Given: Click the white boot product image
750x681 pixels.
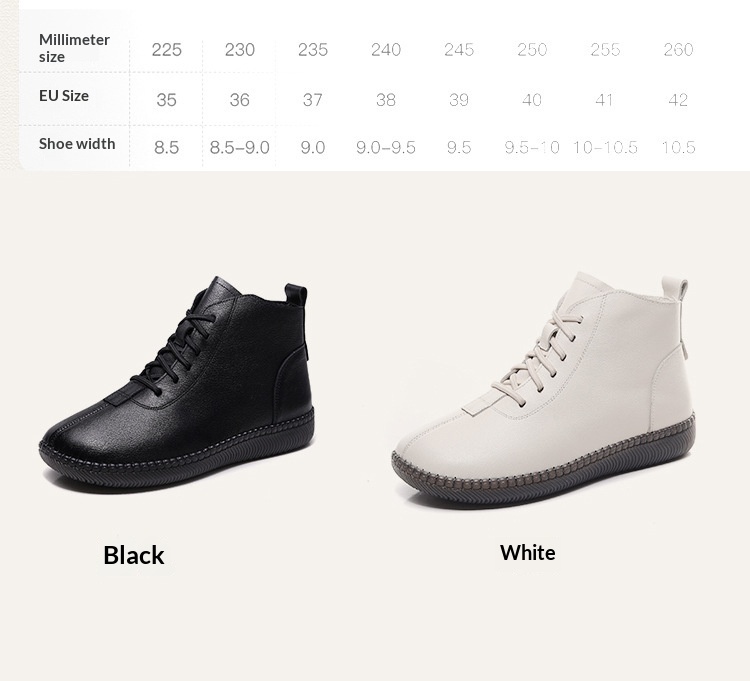Looking at the screenshot, I should (543, 390).
